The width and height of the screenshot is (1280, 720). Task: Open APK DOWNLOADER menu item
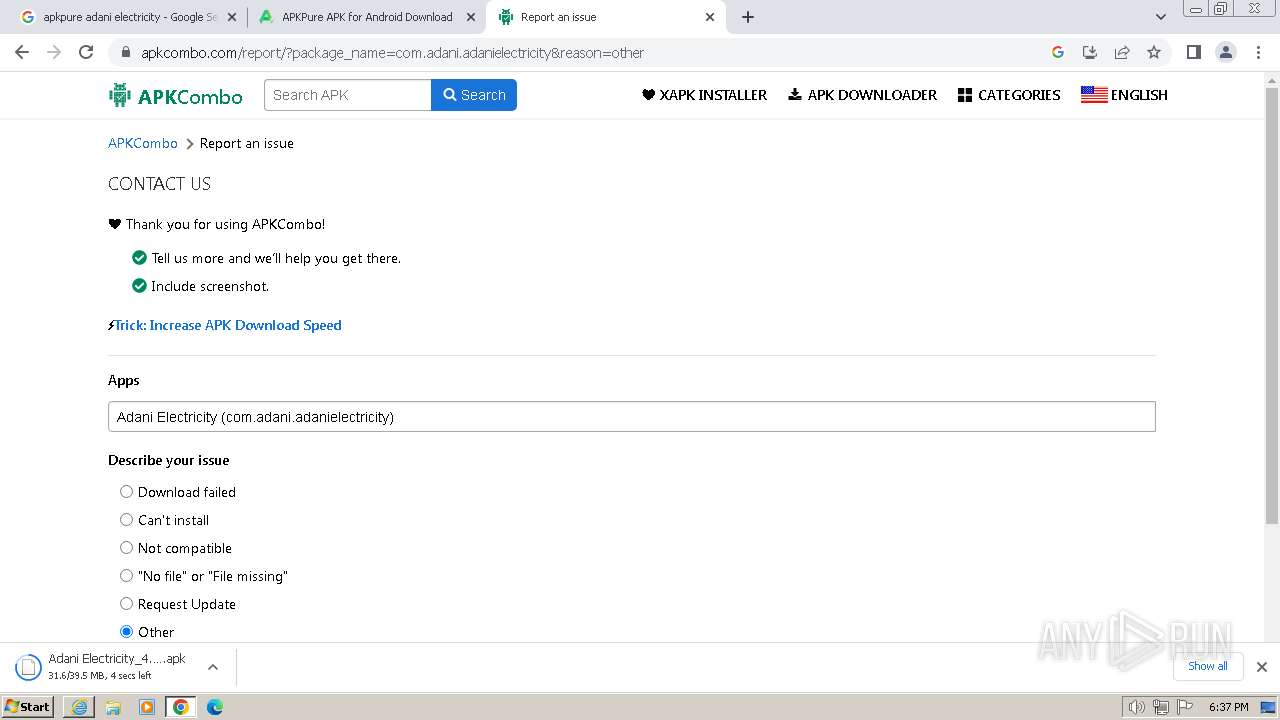point(862,95)
